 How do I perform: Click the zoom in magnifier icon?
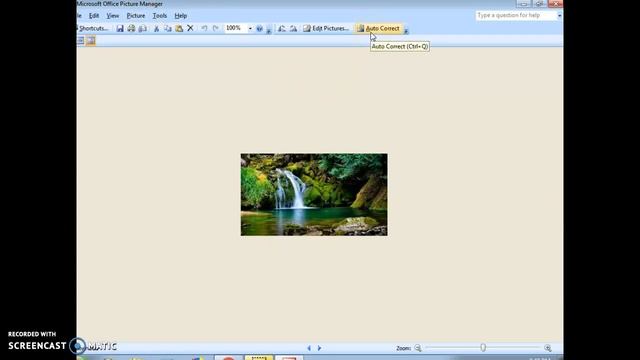pos(548,348)
